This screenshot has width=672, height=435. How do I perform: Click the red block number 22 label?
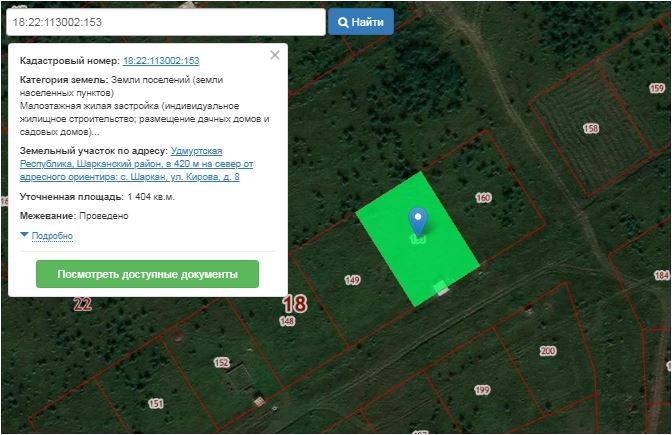tap(82, 305)
